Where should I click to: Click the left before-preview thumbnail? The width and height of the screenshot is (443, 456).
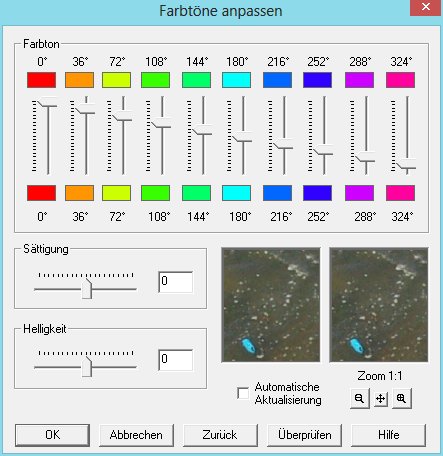[271, 305]
